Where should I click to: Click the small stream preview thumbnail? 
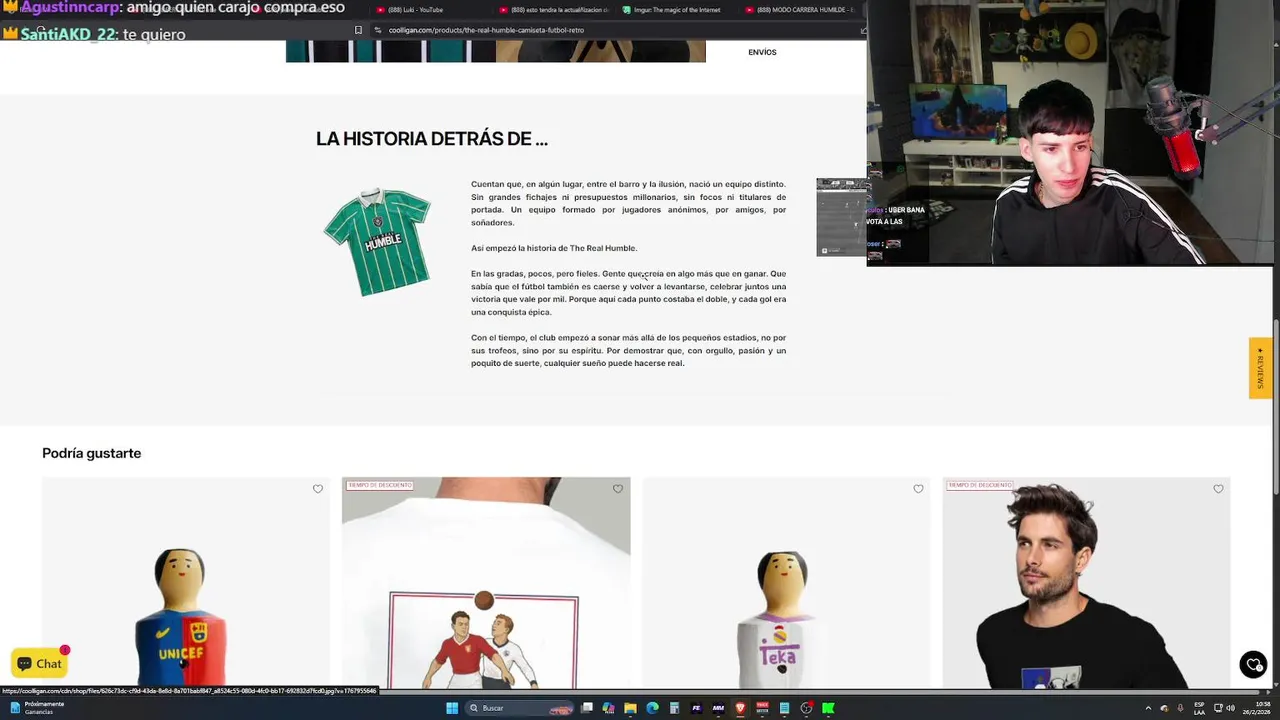click(x=842, y=217)
